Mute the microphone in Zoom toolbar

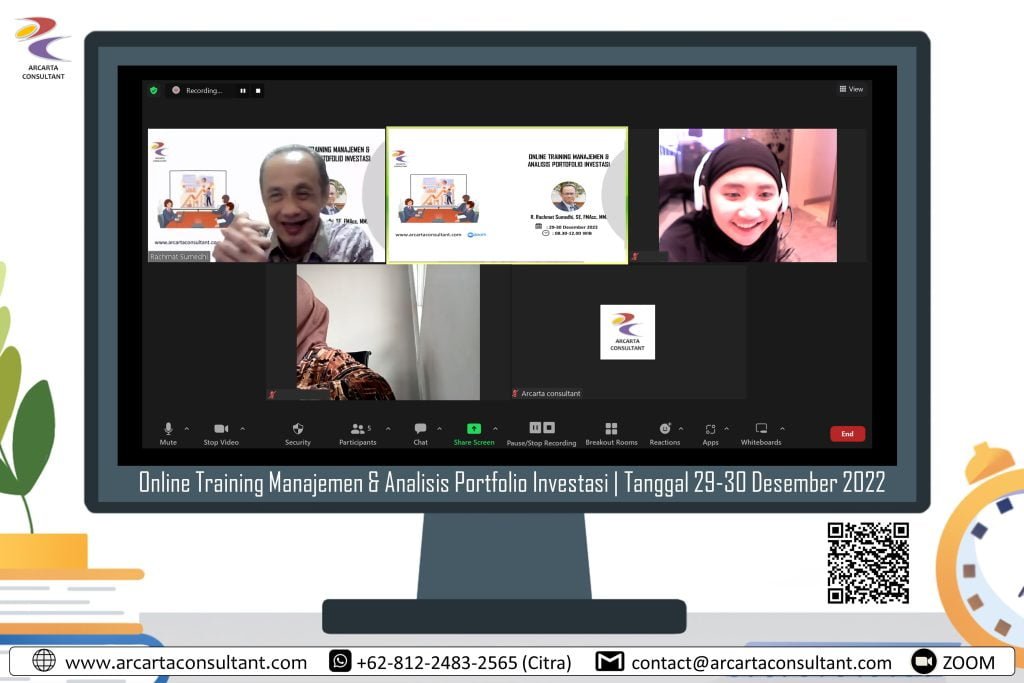[168, 429]
